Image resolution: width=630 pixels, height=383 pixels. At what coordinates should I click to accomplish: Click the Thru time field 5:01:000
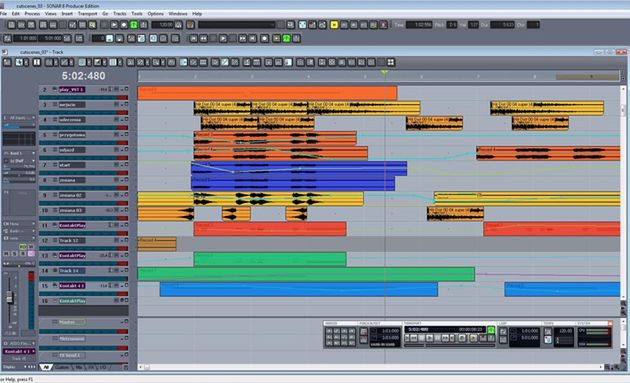click(x=51, y=39)
